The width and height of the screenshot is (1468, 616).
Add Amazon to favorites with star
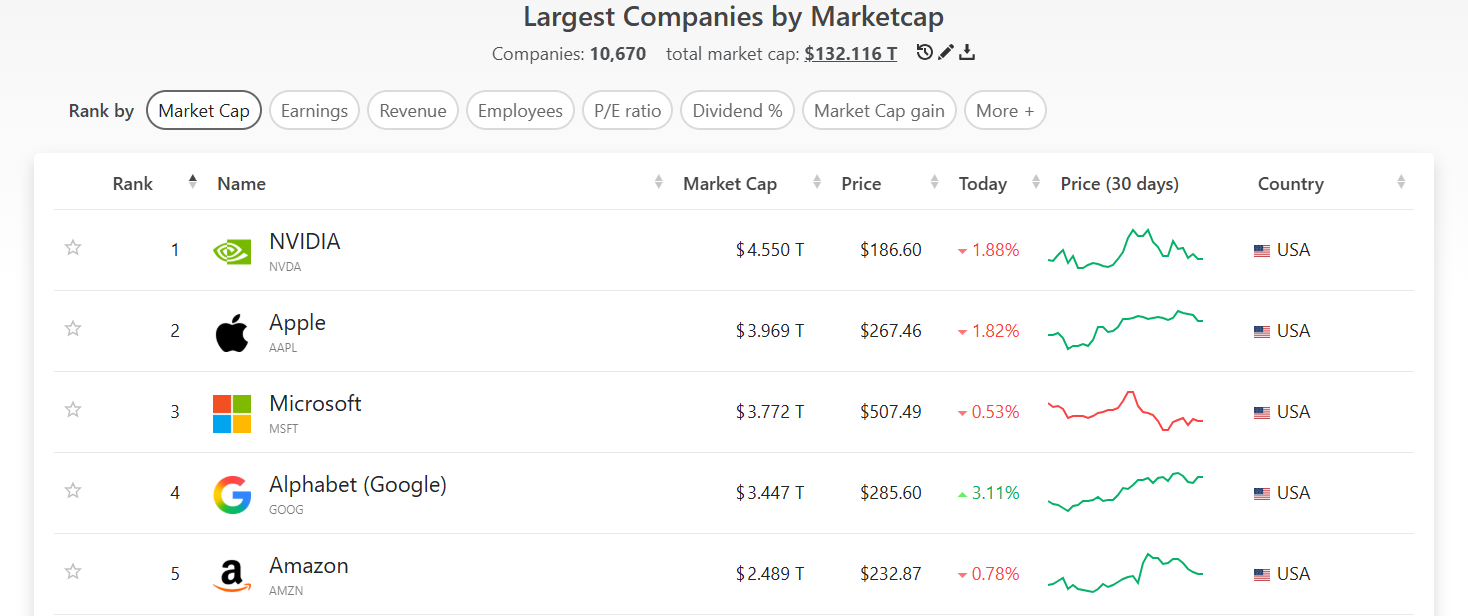pos(73,572)
